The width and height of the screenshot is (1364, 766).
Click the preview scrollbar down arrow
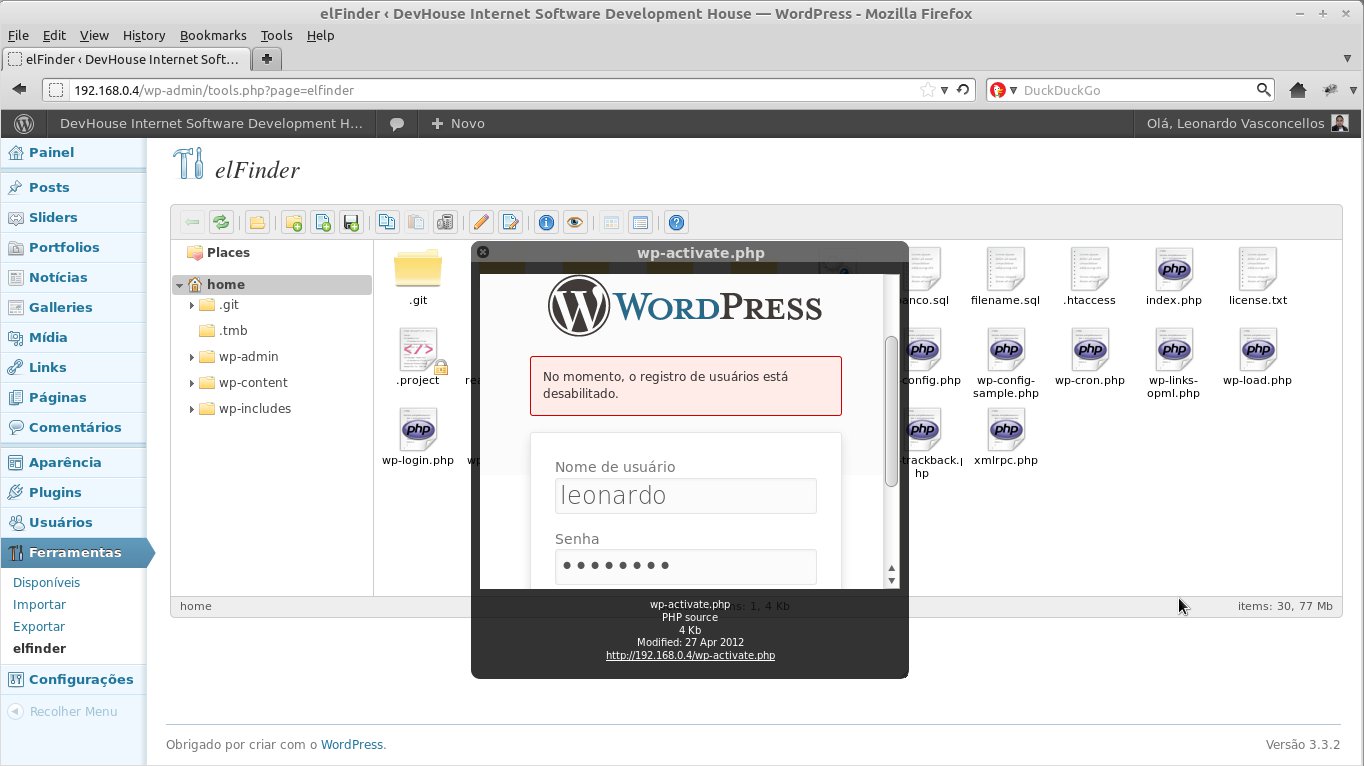891,581
